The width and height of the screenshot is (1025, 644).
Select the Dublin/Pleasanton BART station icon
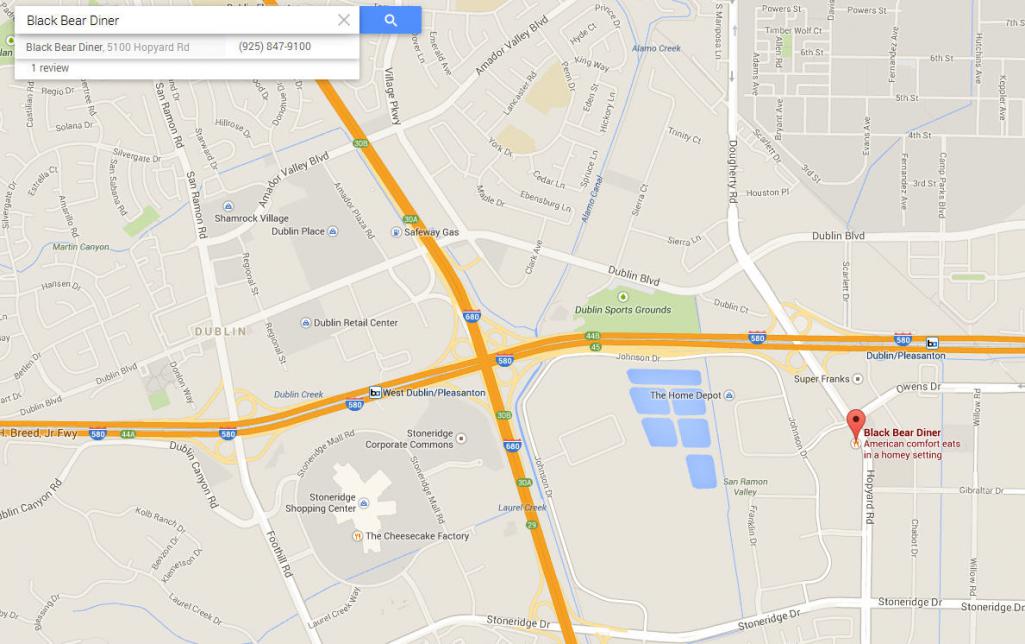point(932,343)
